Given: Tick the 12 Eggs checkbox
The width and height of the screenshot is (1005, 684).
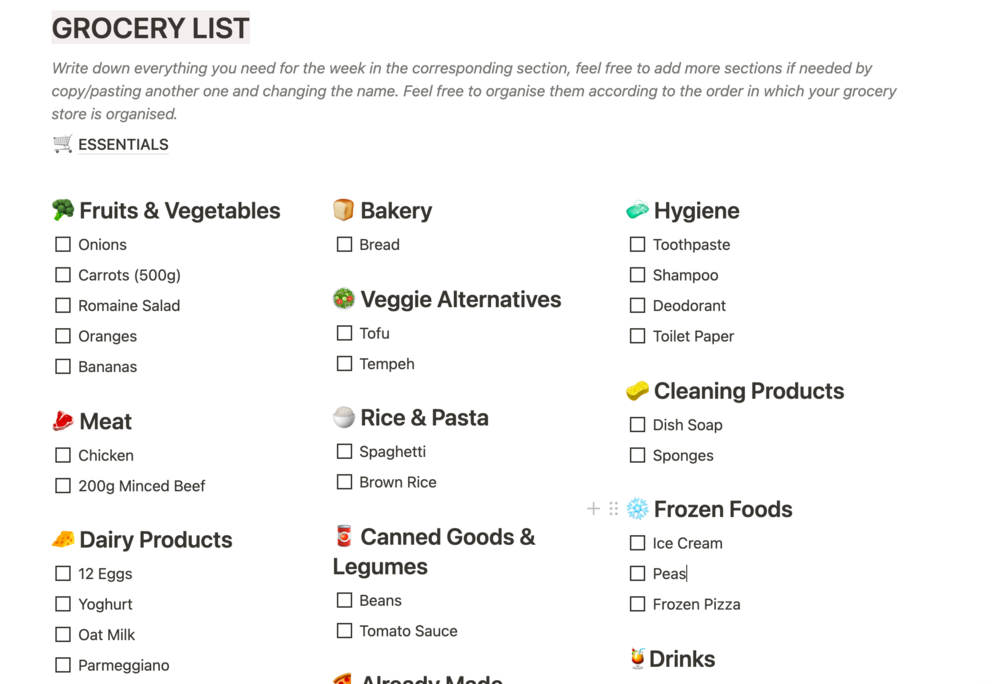Looking at the screenshot, I should pos(63,573).
